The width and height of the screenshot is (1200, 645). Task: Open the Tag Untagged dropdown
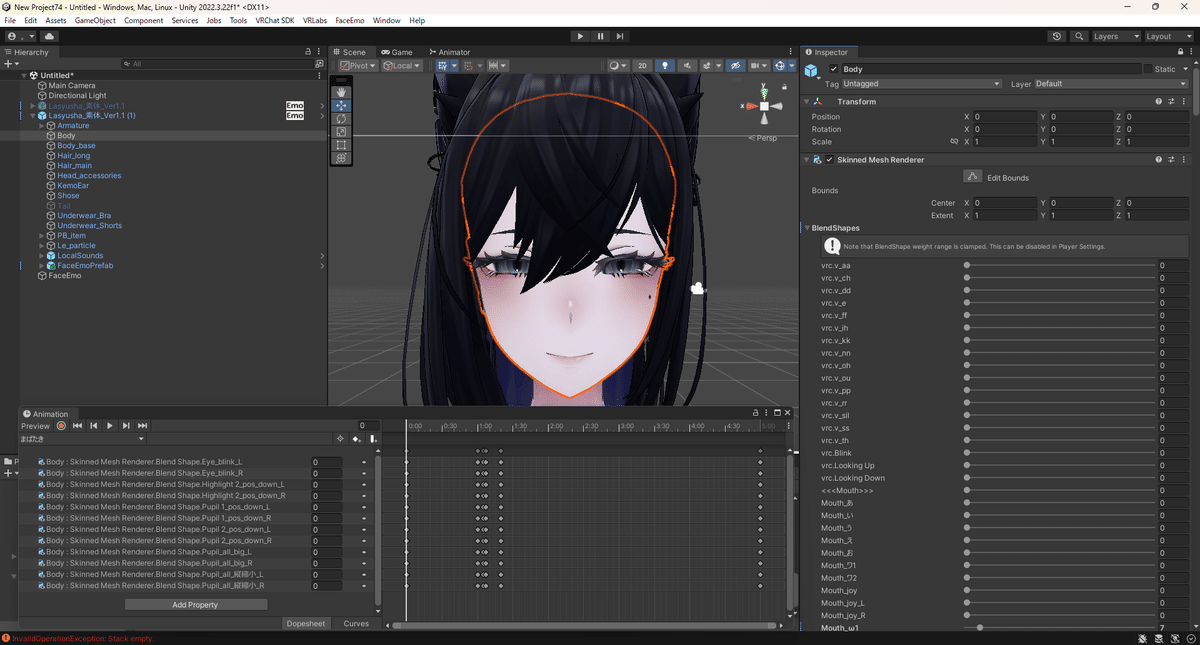click(x=922, y=84)
